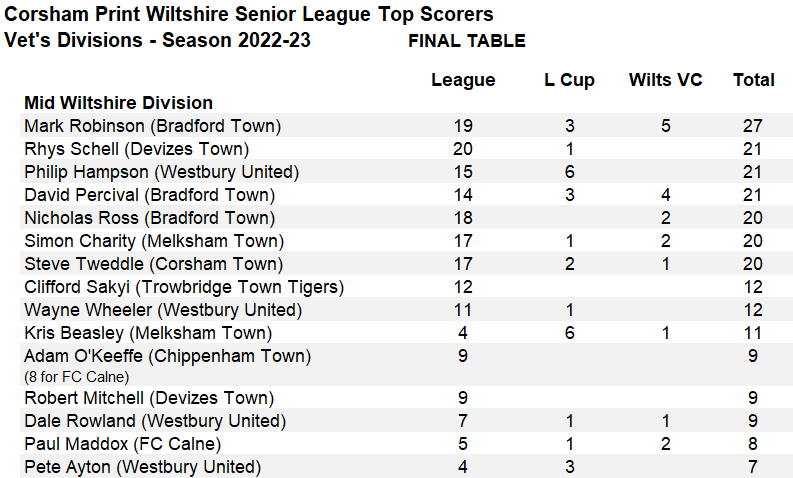
Task: Click the Wilts VC column header
Action: pyautogui.click(x=665, y=80)
